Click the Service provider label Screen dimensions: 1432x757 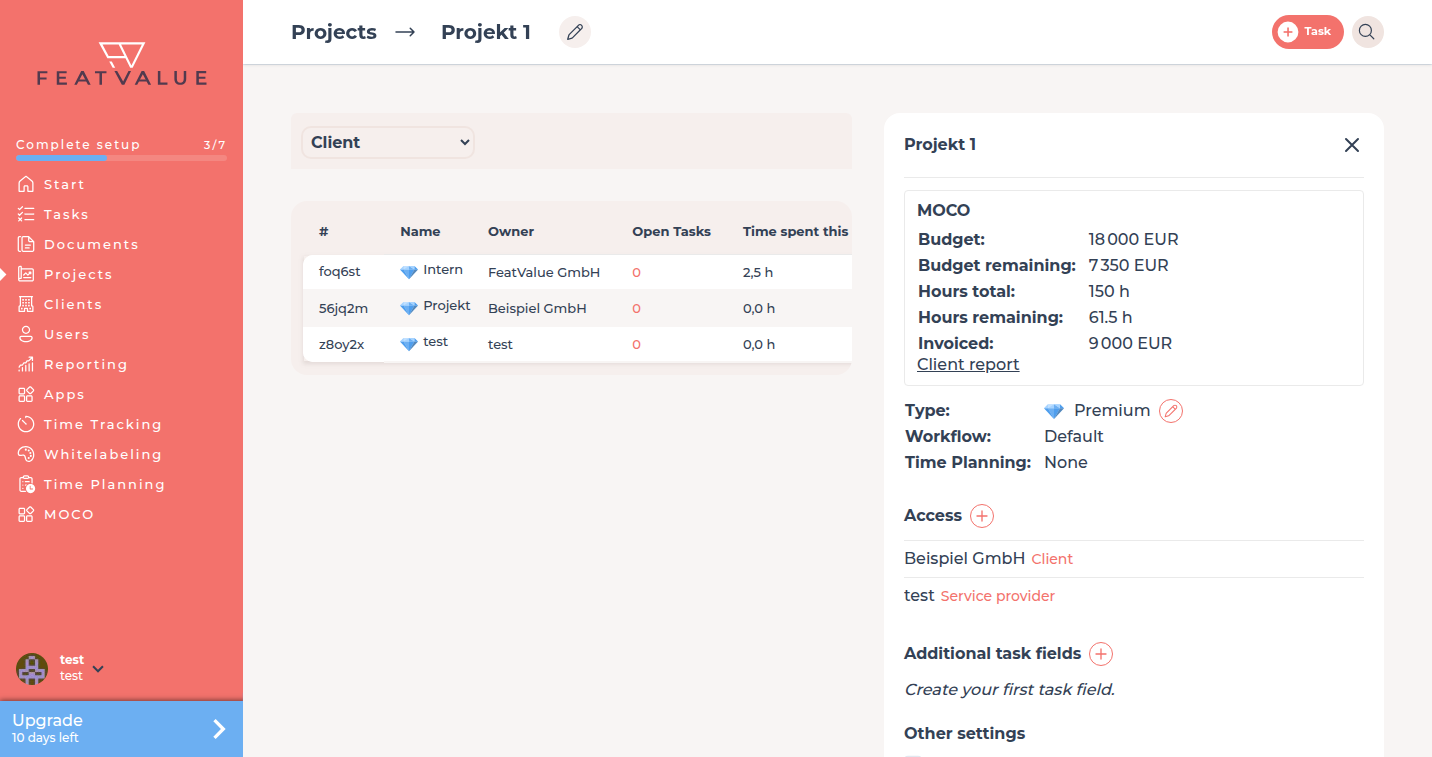pyautogui.click(x=998, y=597)
